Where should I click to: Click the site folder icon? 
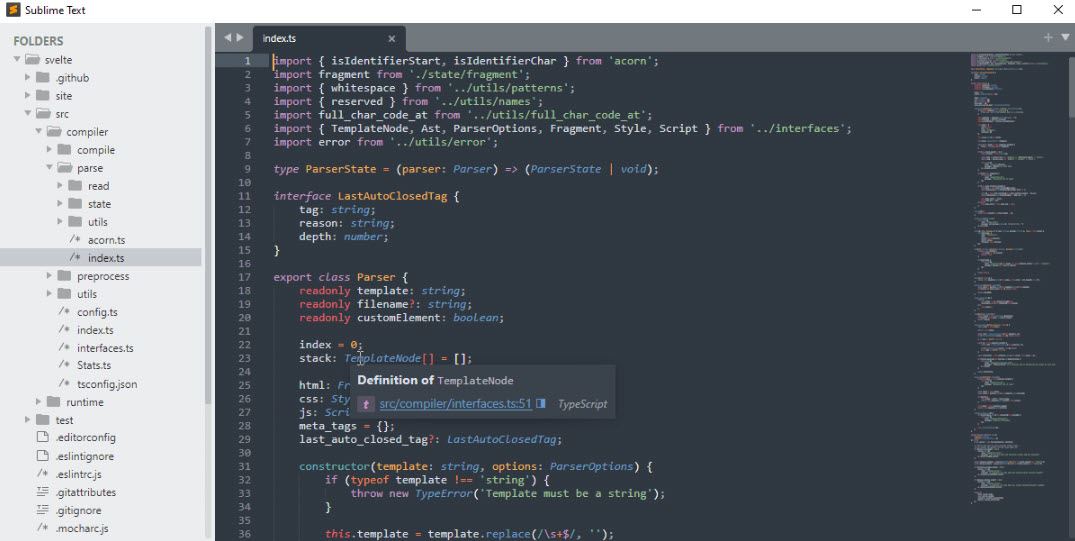point(43,95)
